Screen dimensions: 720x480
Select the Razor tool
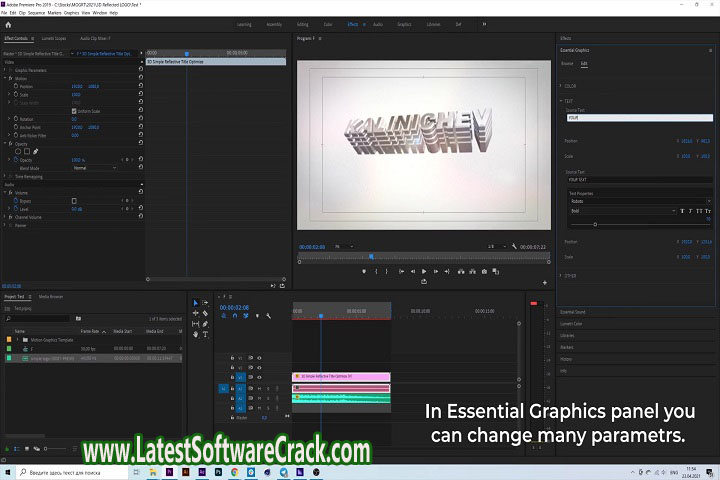[205, 313]
